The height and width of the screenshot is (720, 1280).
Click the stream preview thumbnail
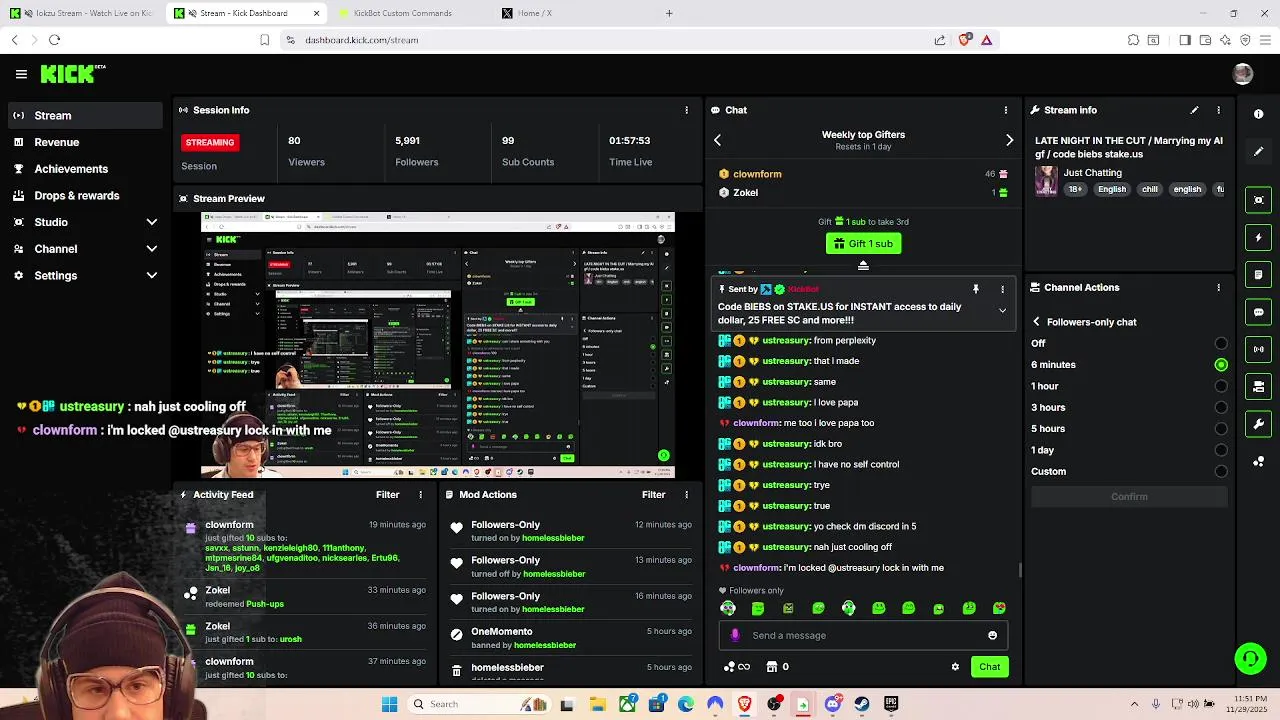[438, 346]
